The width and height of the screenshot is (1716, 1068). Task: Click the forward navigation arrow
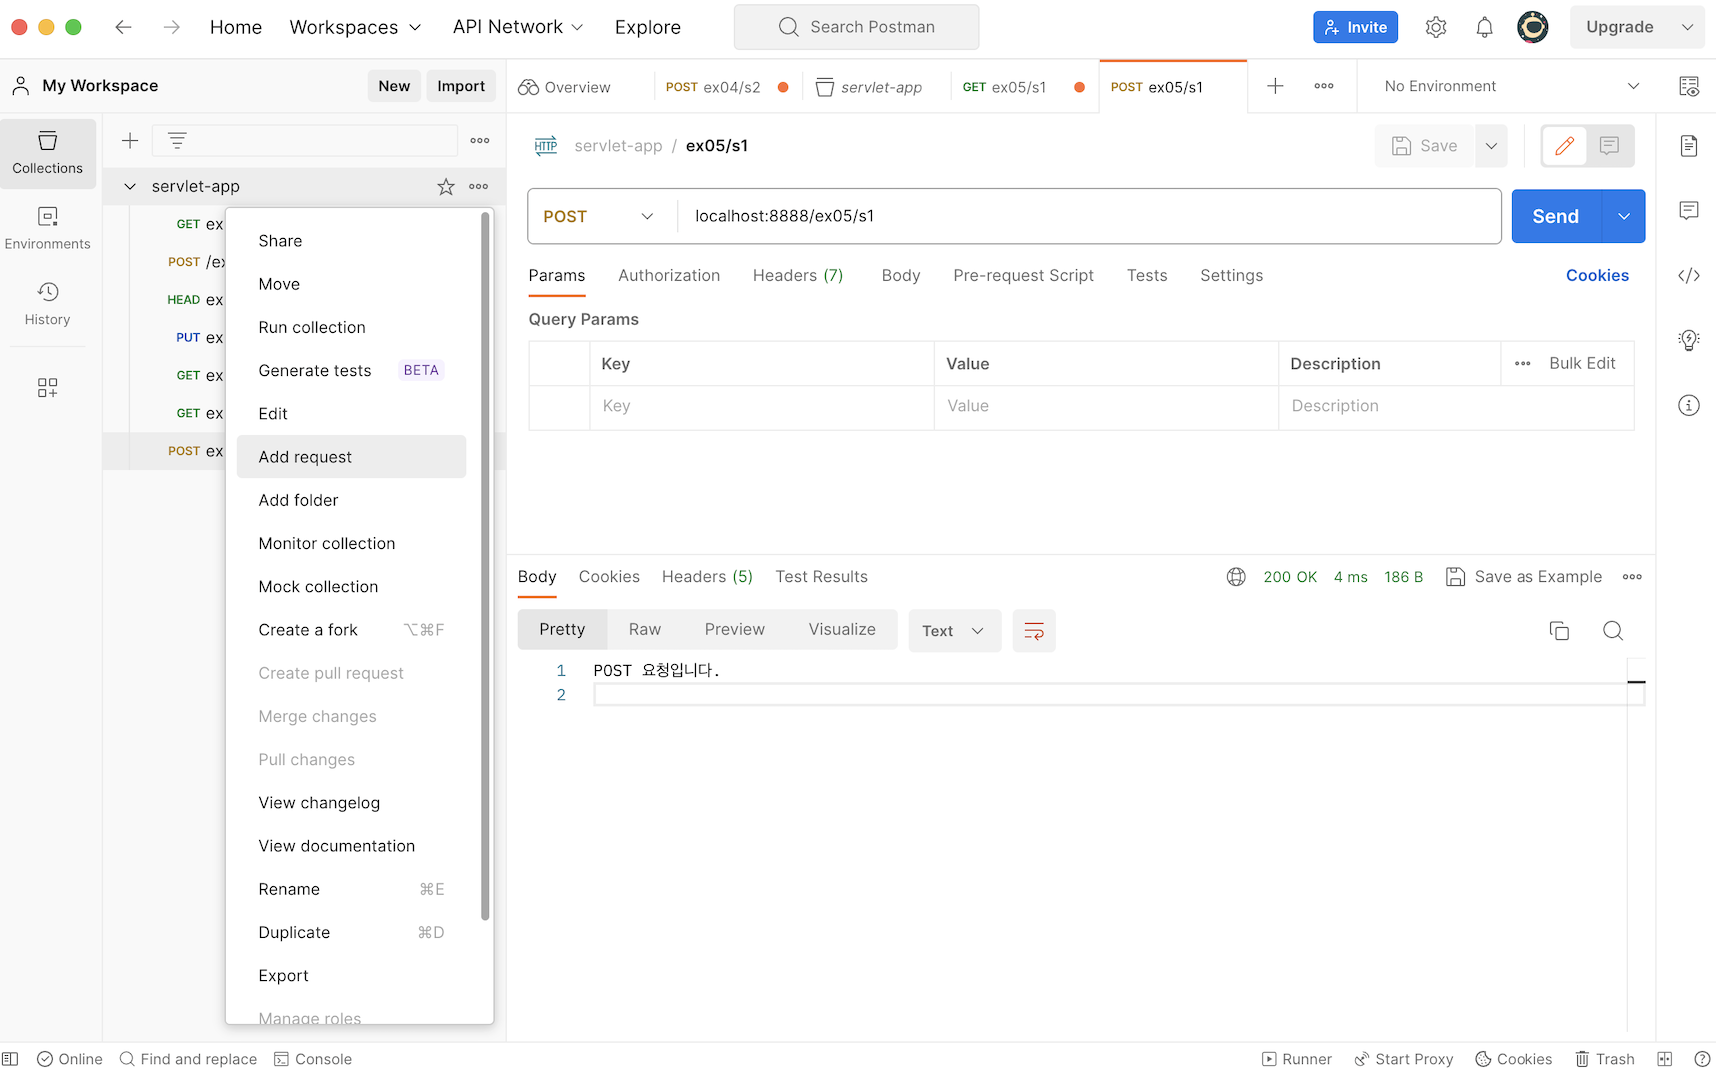[172, 27]
